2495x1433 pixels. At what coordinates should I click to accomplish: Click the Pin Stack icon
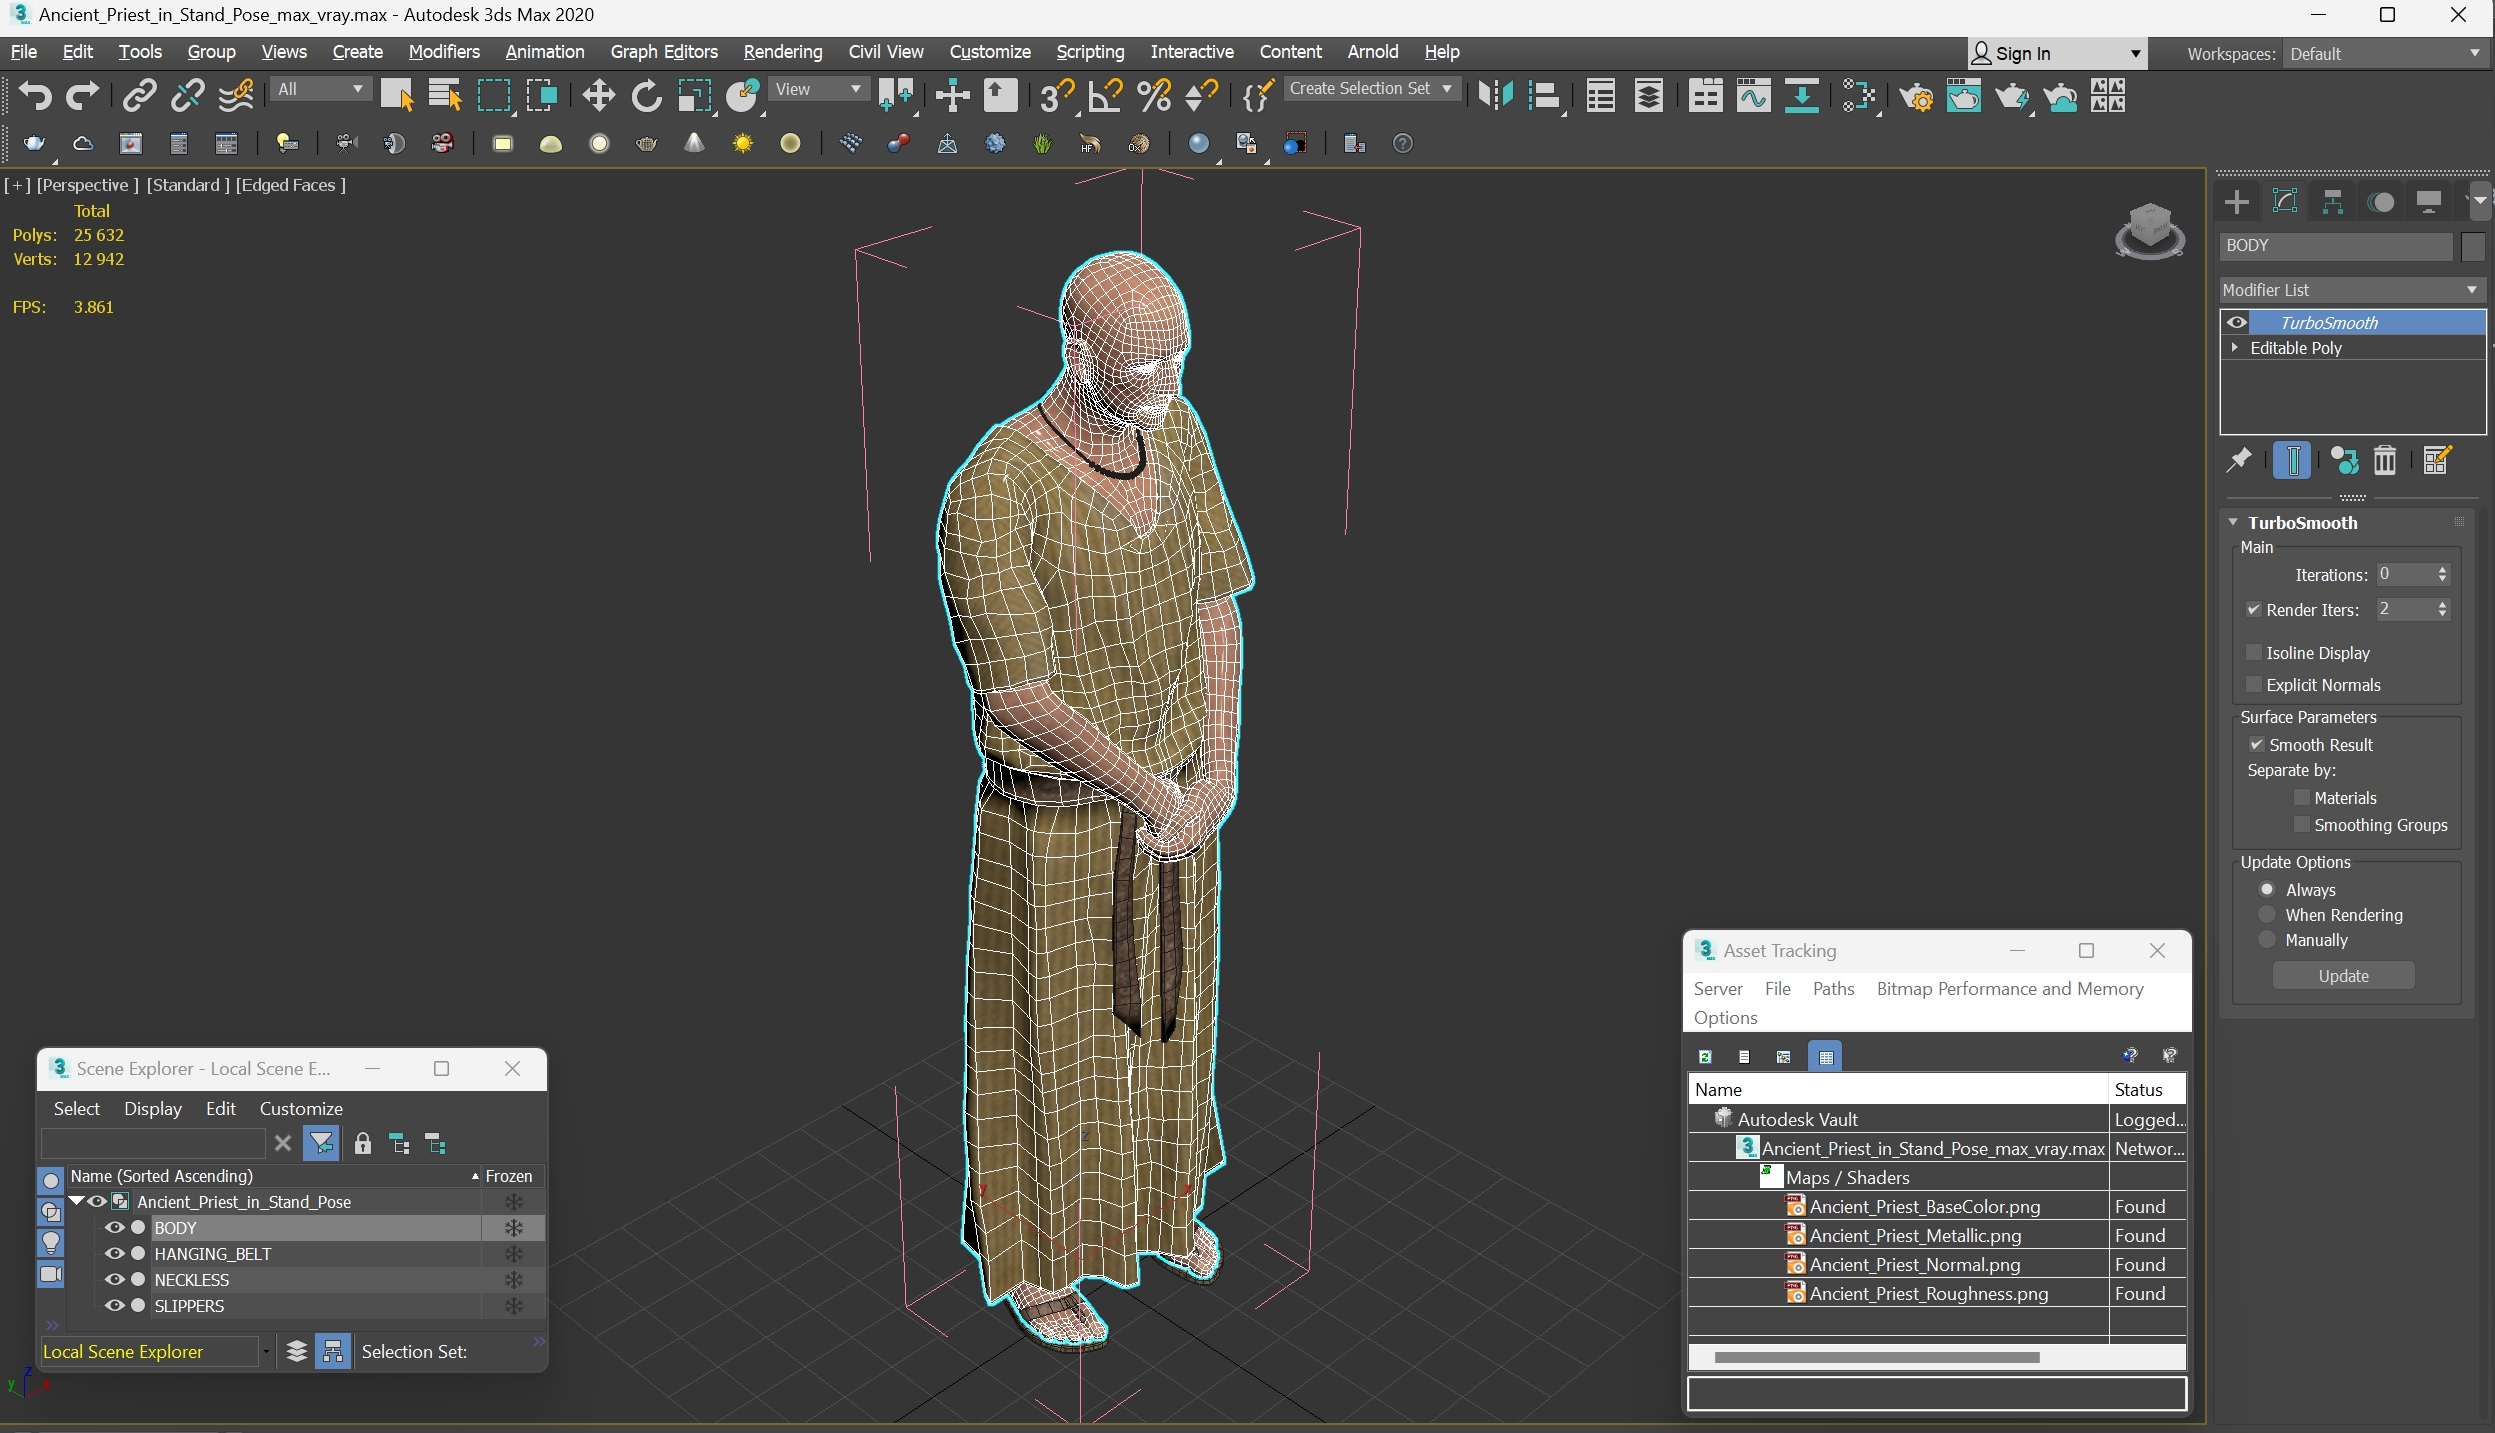pos(2239,460)
